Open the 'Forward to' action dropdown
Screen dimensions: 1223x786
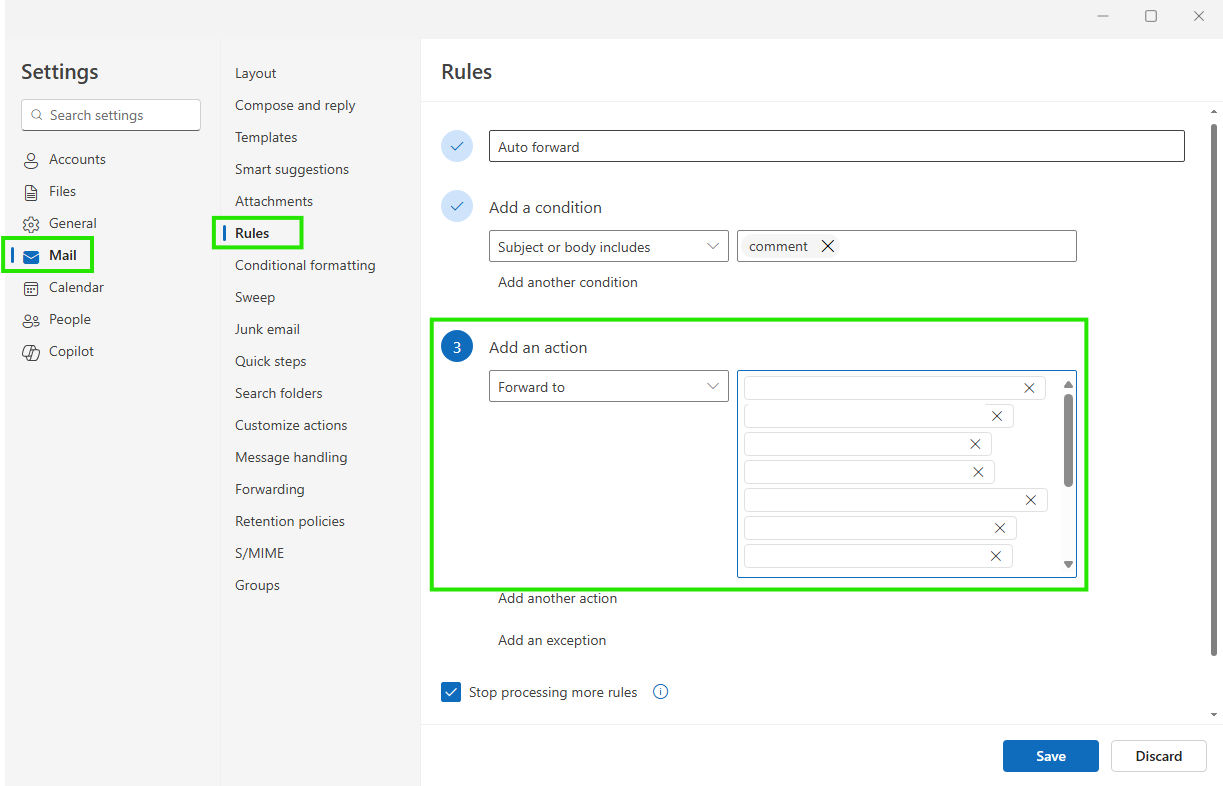click(x=608, y=387)
